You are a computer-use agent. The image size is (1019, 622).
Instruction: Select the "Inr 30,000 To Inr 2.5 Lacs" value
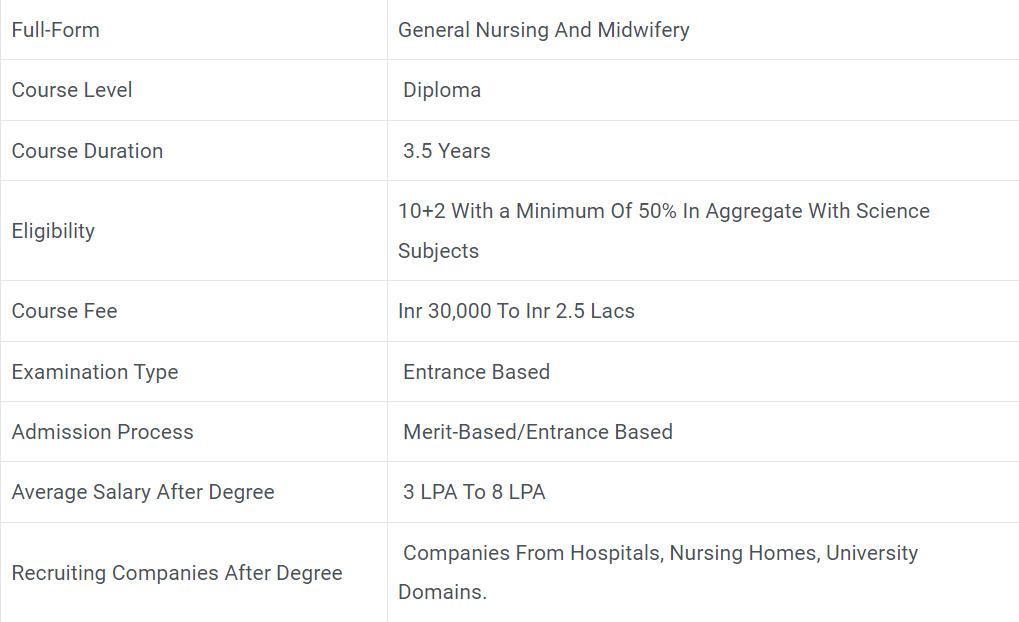[516, 311]
